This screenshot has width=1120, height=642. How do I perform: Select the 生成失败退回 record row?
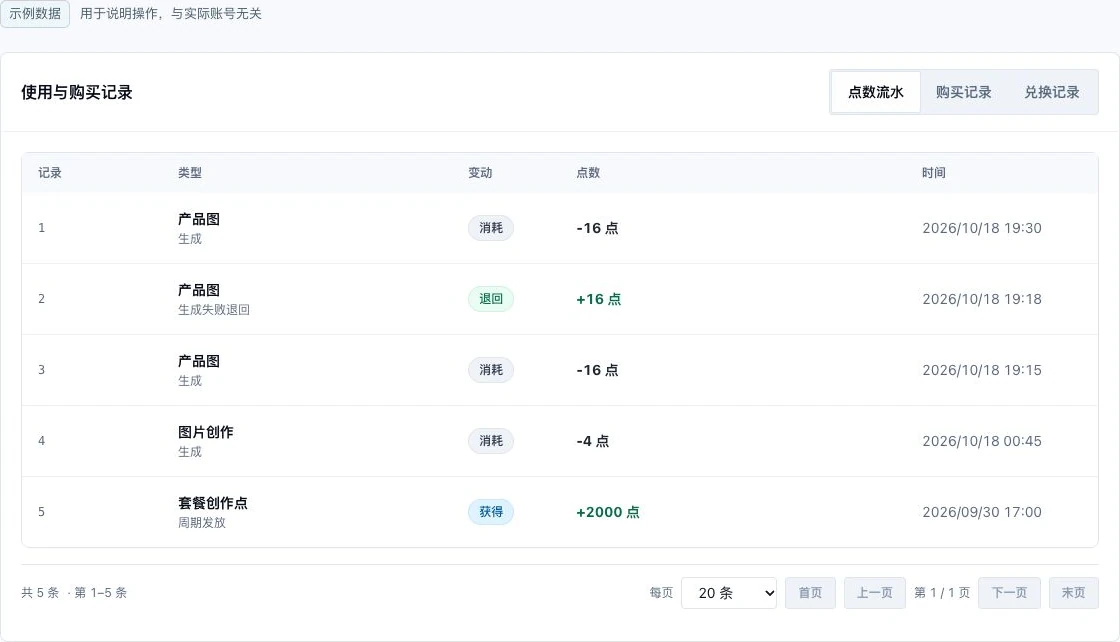pos(560,299)
